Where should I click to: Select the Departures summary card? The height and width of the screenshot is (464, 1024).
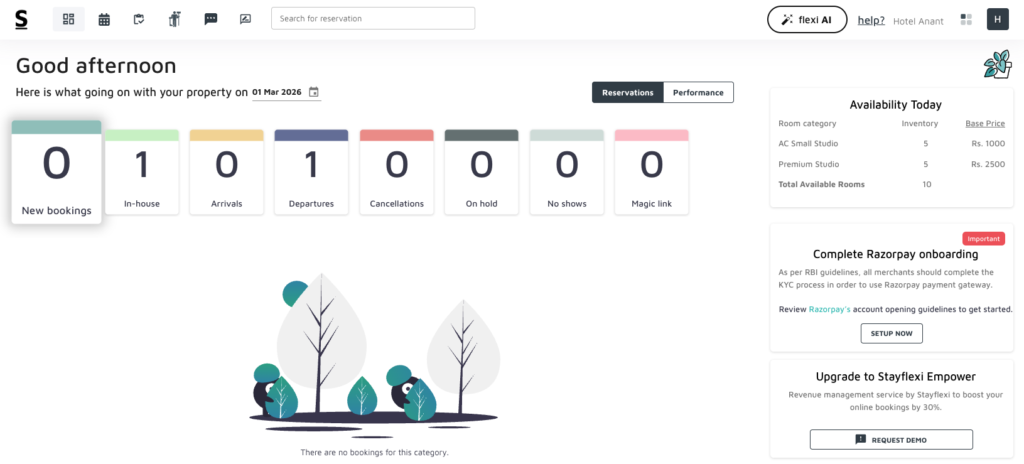311,172
